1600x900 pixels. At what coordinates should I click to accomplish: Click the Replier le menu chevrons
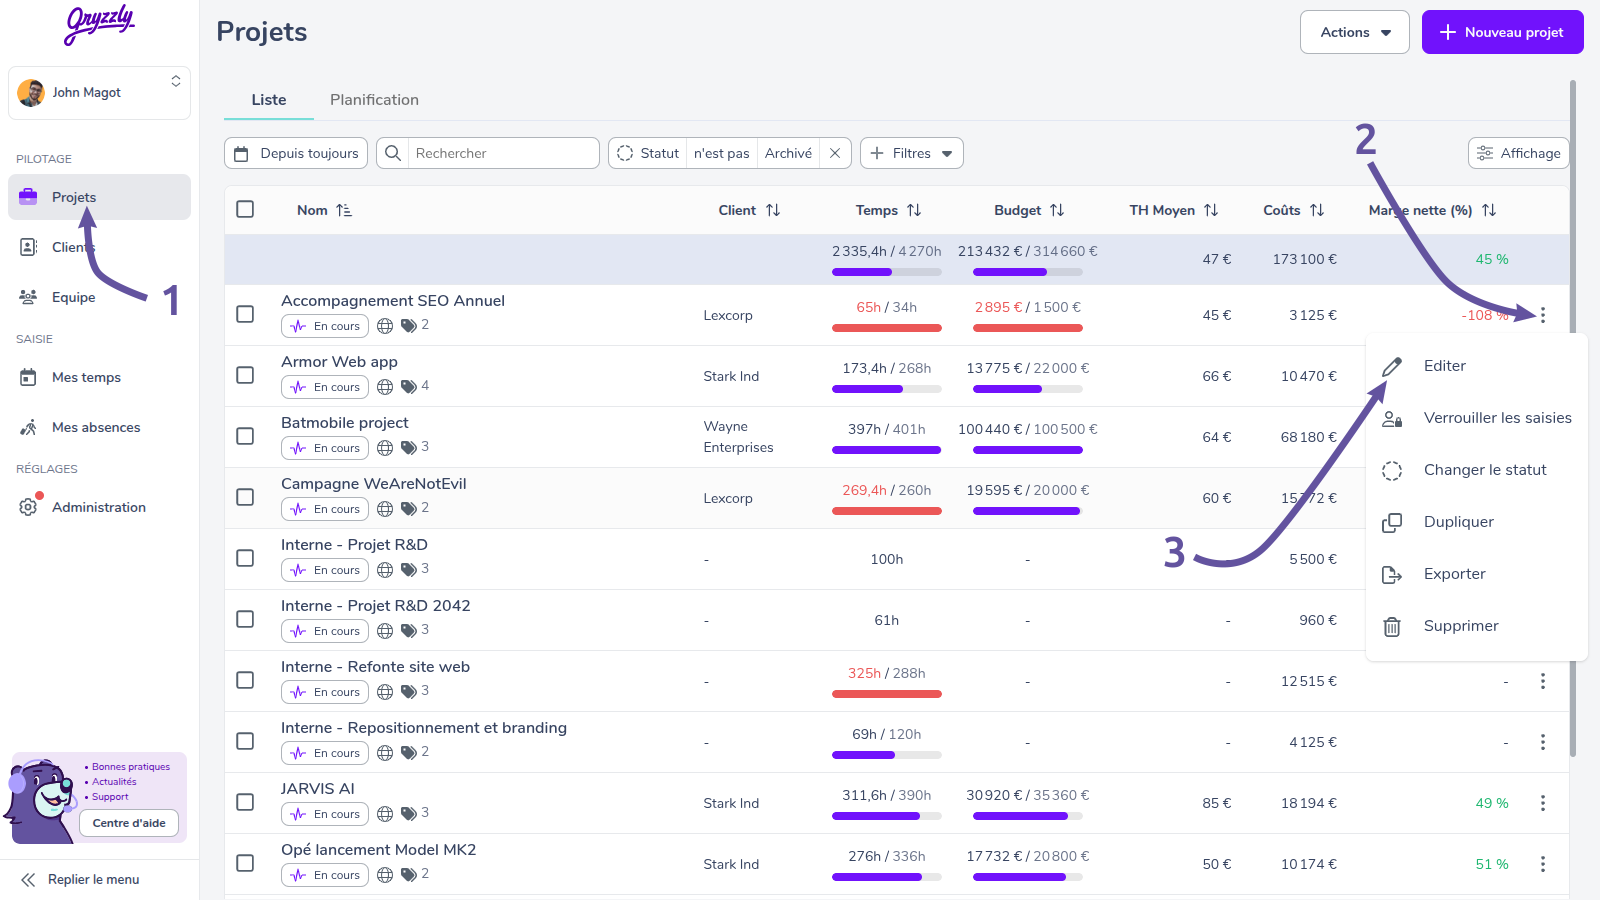click(28, 880)
